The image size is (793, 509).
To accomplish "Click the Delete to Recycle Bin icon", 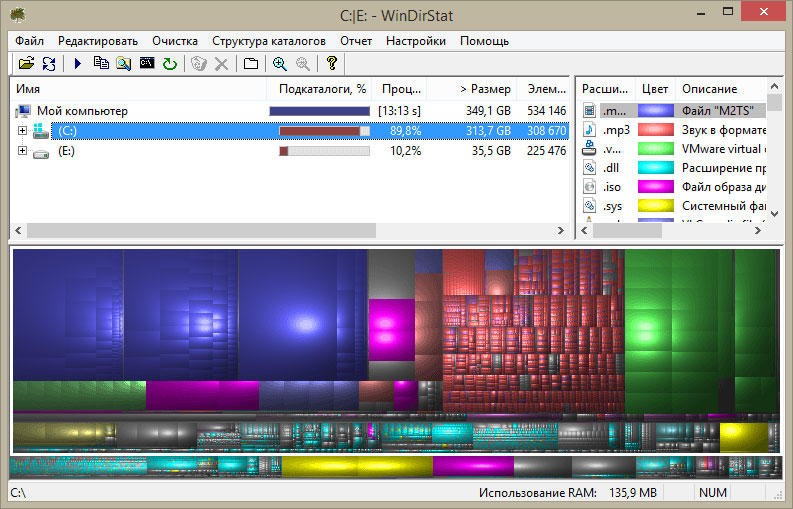I will click(x=199, y=63).
